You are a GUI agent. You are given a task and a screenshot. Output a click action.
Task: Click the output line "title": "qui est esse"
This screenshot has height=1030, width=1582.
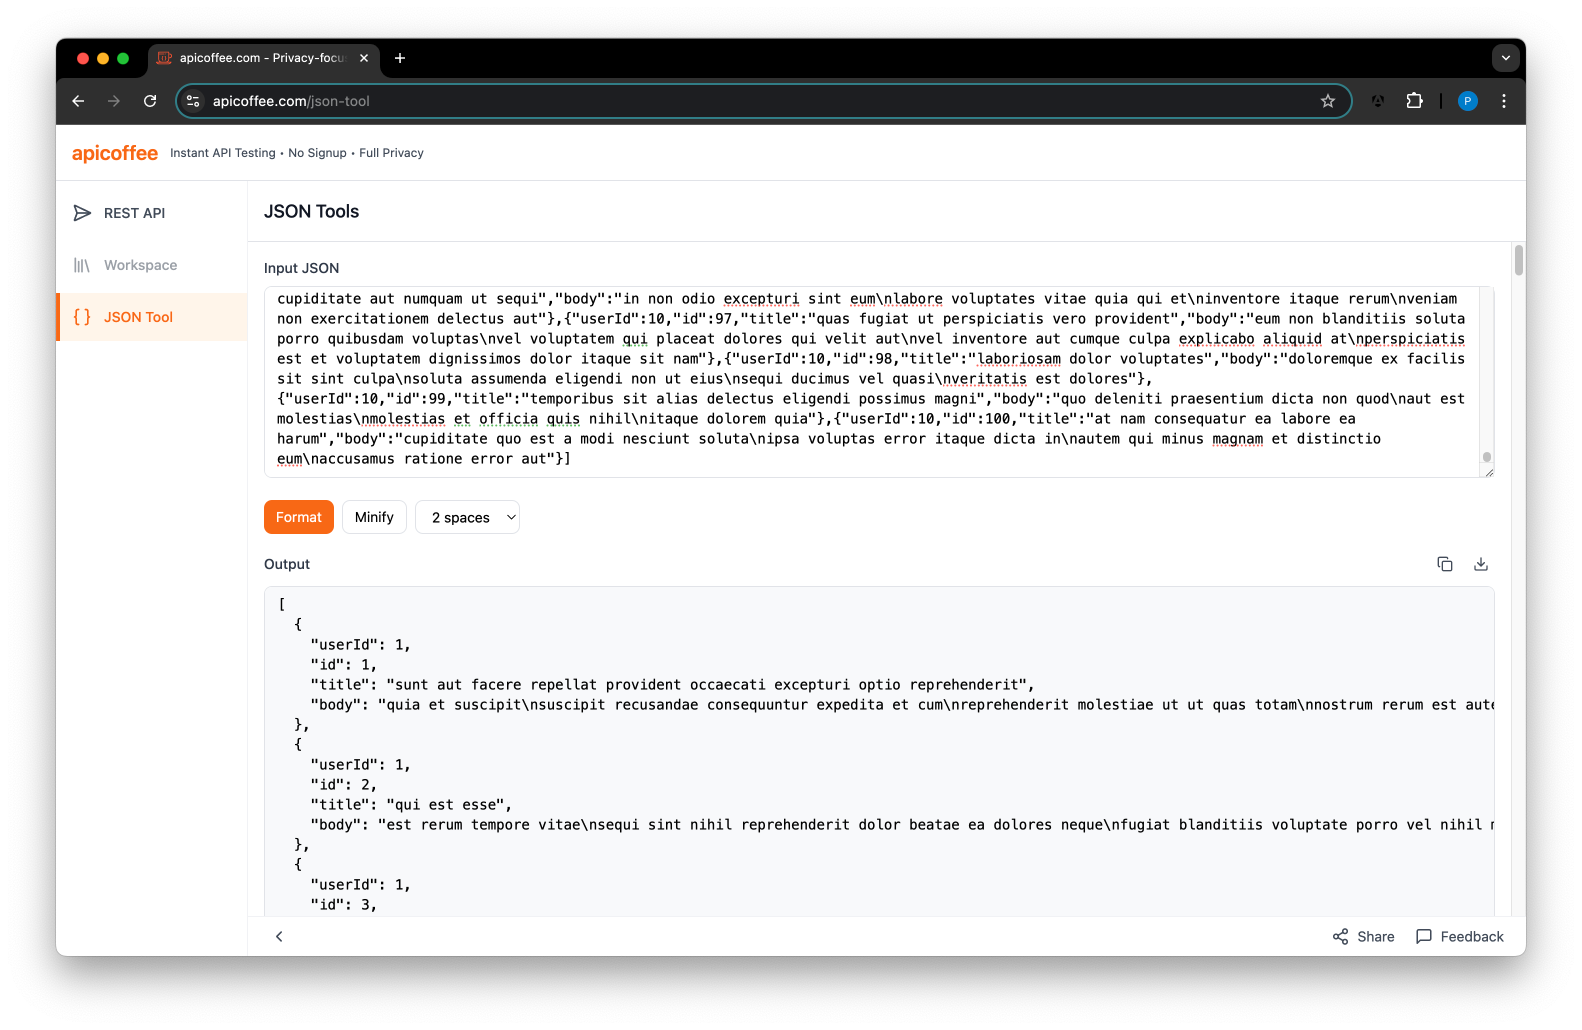[411, 805]
